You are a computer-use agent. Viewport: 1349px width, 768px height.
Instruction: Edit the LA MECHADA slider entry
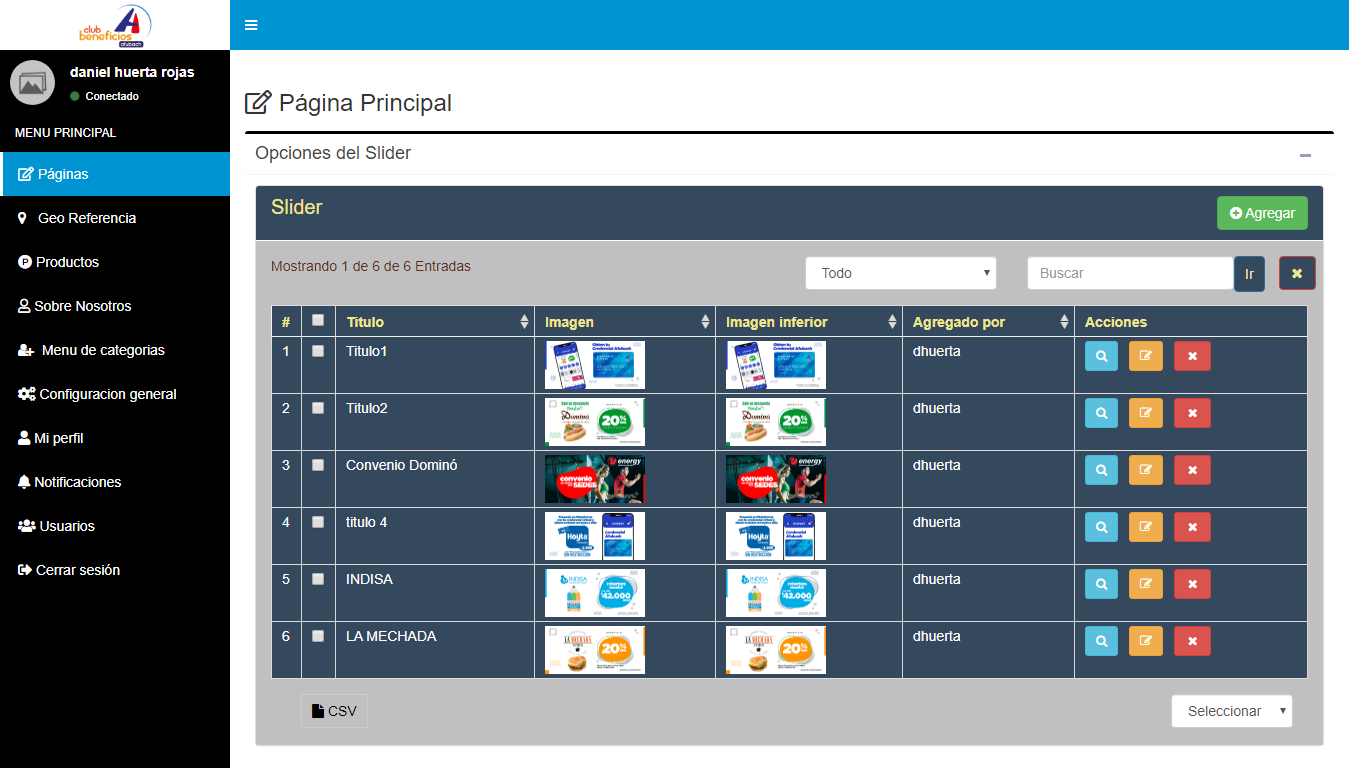pos(1146,641)
